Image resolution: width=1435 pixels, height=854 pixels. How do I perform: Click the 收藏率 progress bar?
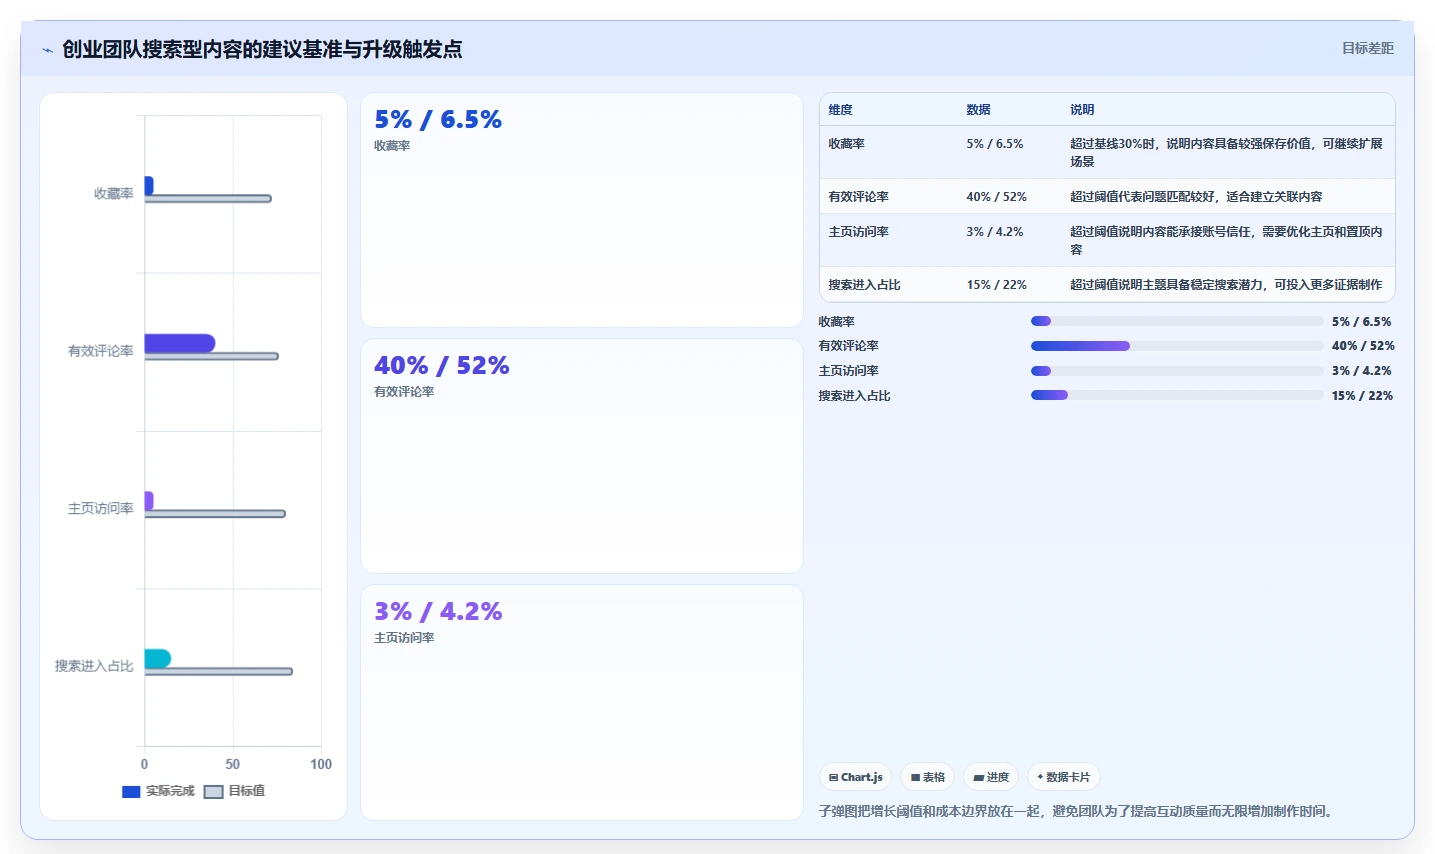(1177, 321)
